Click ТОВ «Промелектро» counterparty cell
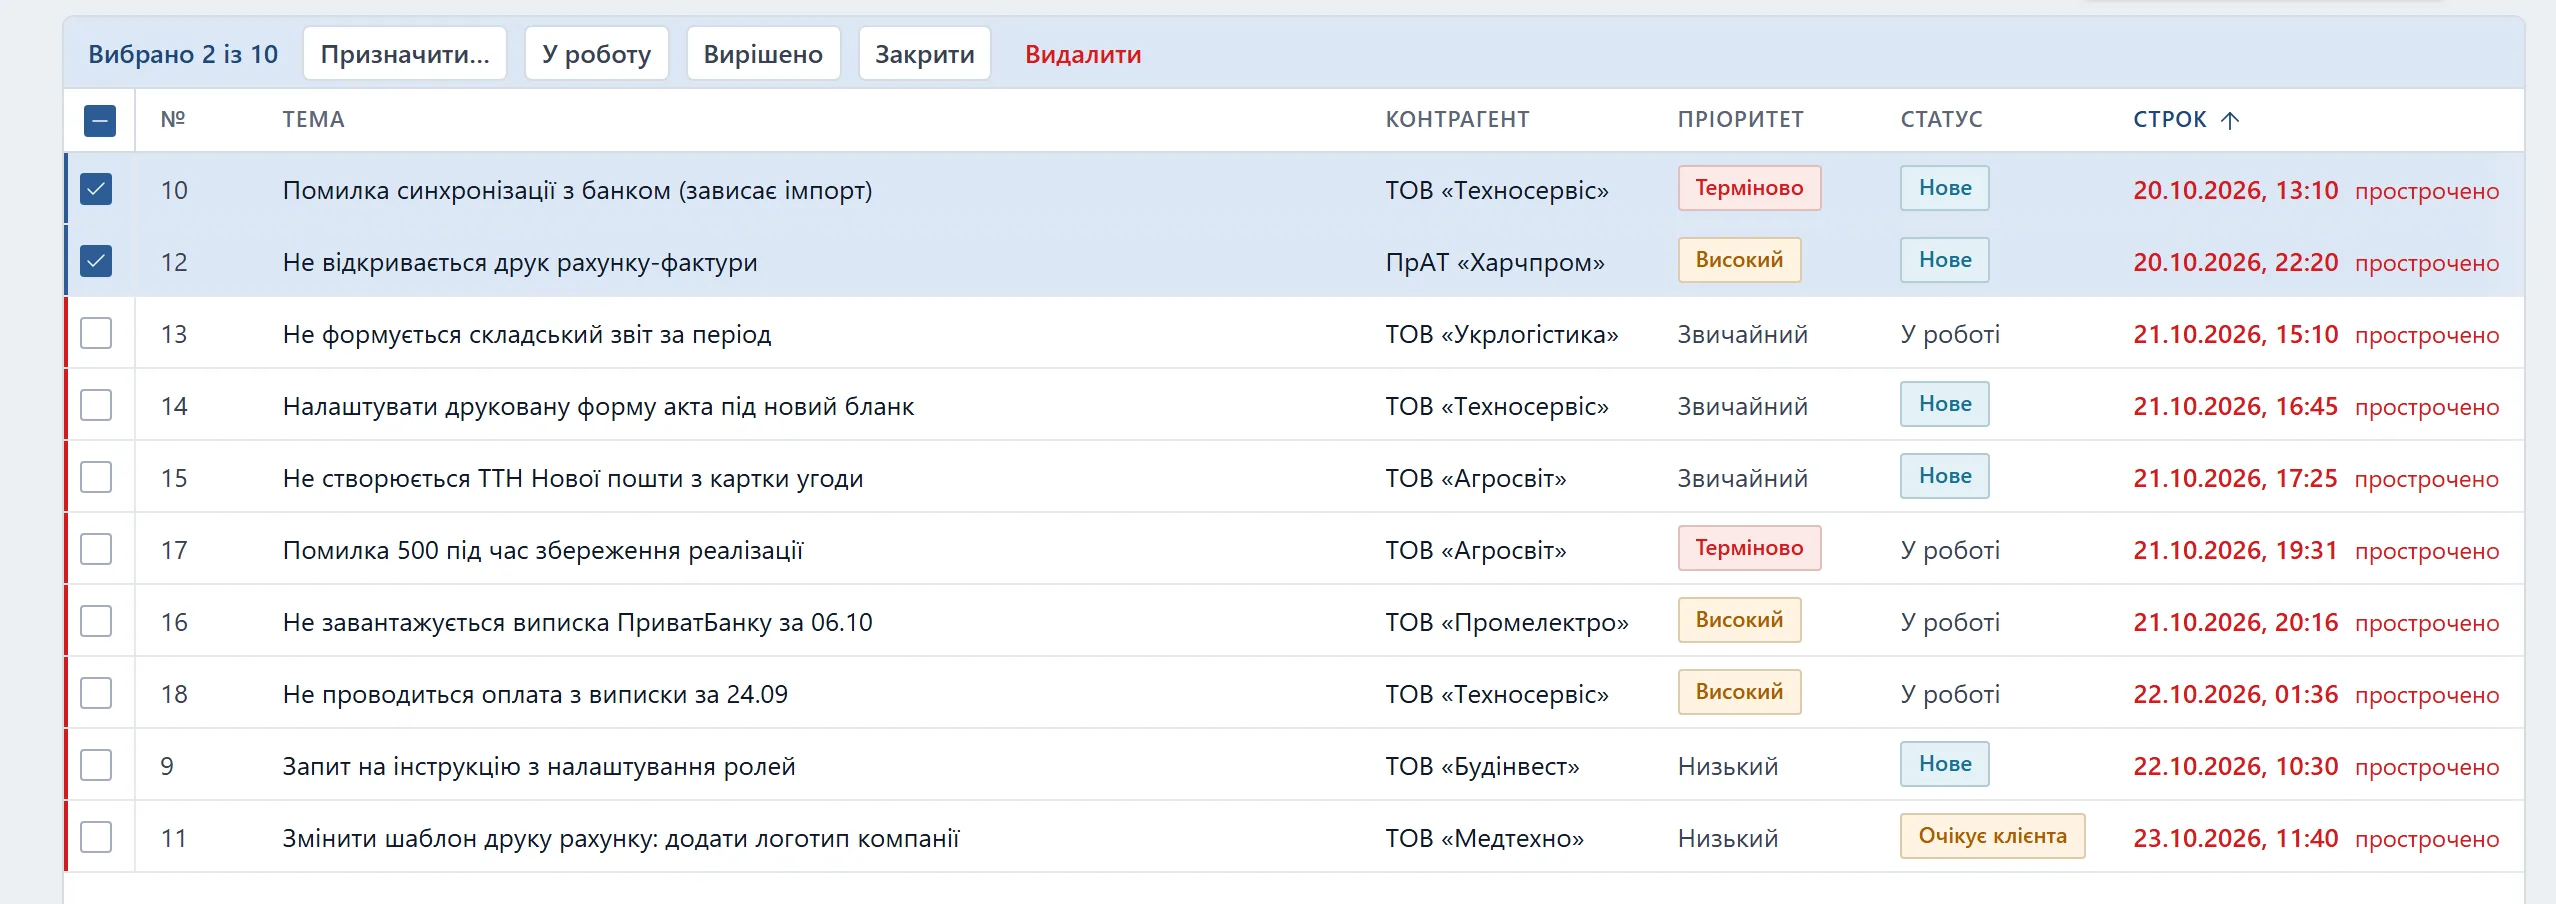 pyautogui.click(x=1506, y=622)
